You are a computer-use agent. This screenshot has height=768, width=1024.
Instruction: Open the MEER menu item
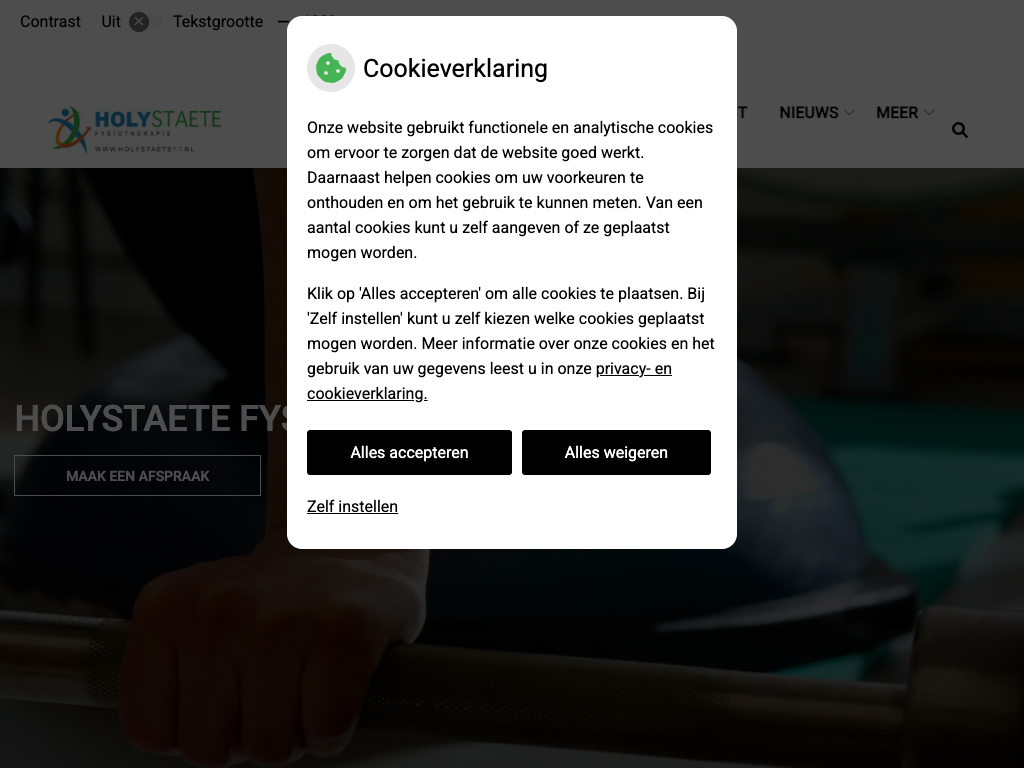[x=897, y=113]
